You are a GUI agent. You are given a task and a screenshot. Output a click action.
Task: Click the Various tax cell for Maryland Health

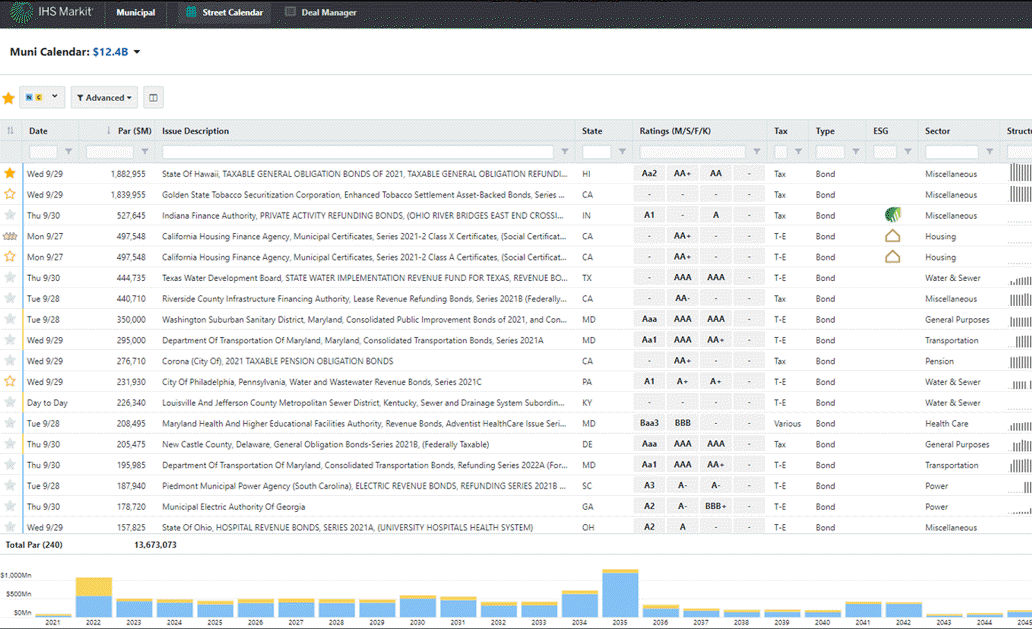tap(787, 424)
